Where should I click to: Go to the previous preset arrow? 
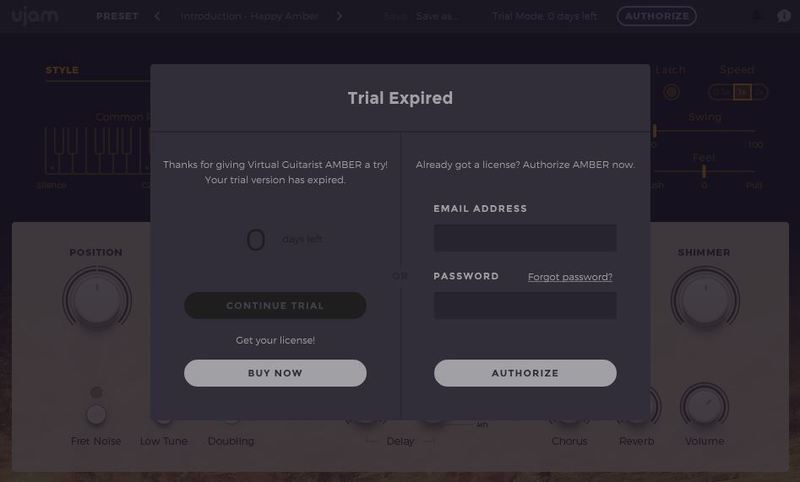158,16
